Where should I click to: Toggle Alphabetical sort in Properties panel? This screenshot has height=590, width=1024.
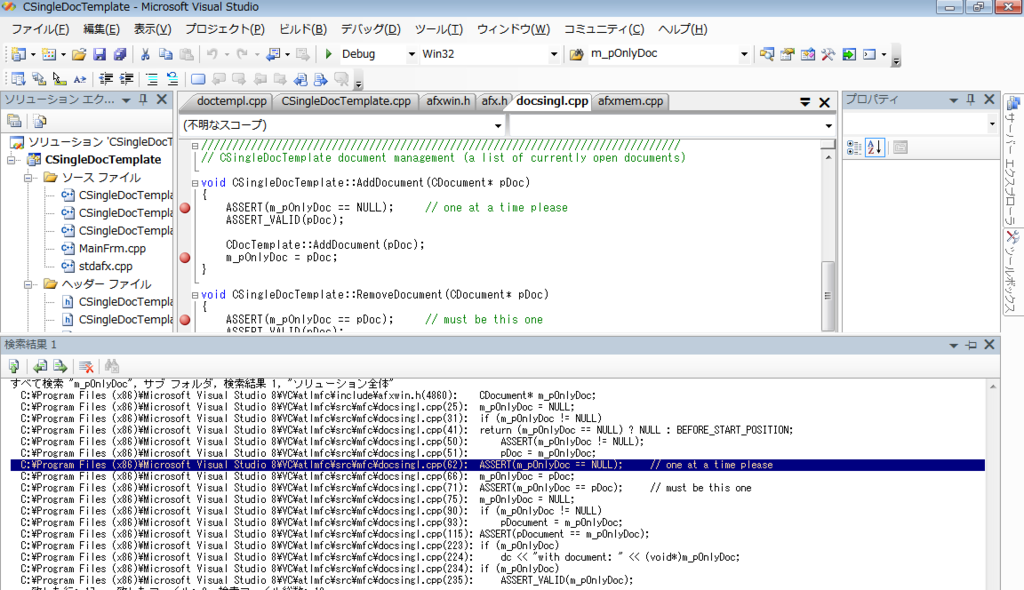click(875, 148)
